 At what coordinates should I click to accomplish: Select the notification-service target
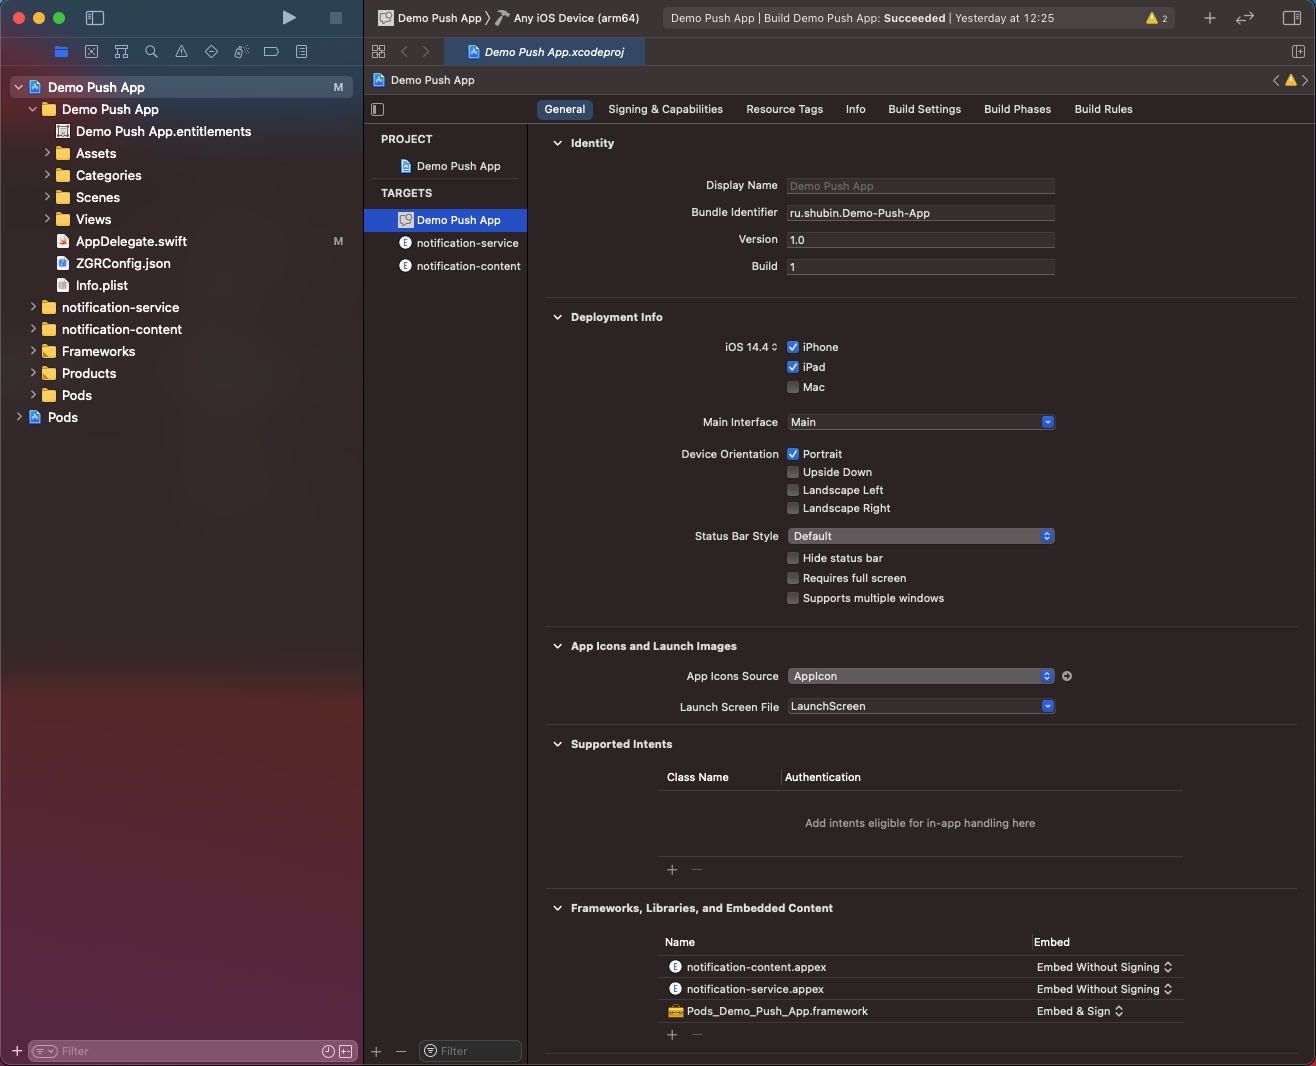click(445, 243)
